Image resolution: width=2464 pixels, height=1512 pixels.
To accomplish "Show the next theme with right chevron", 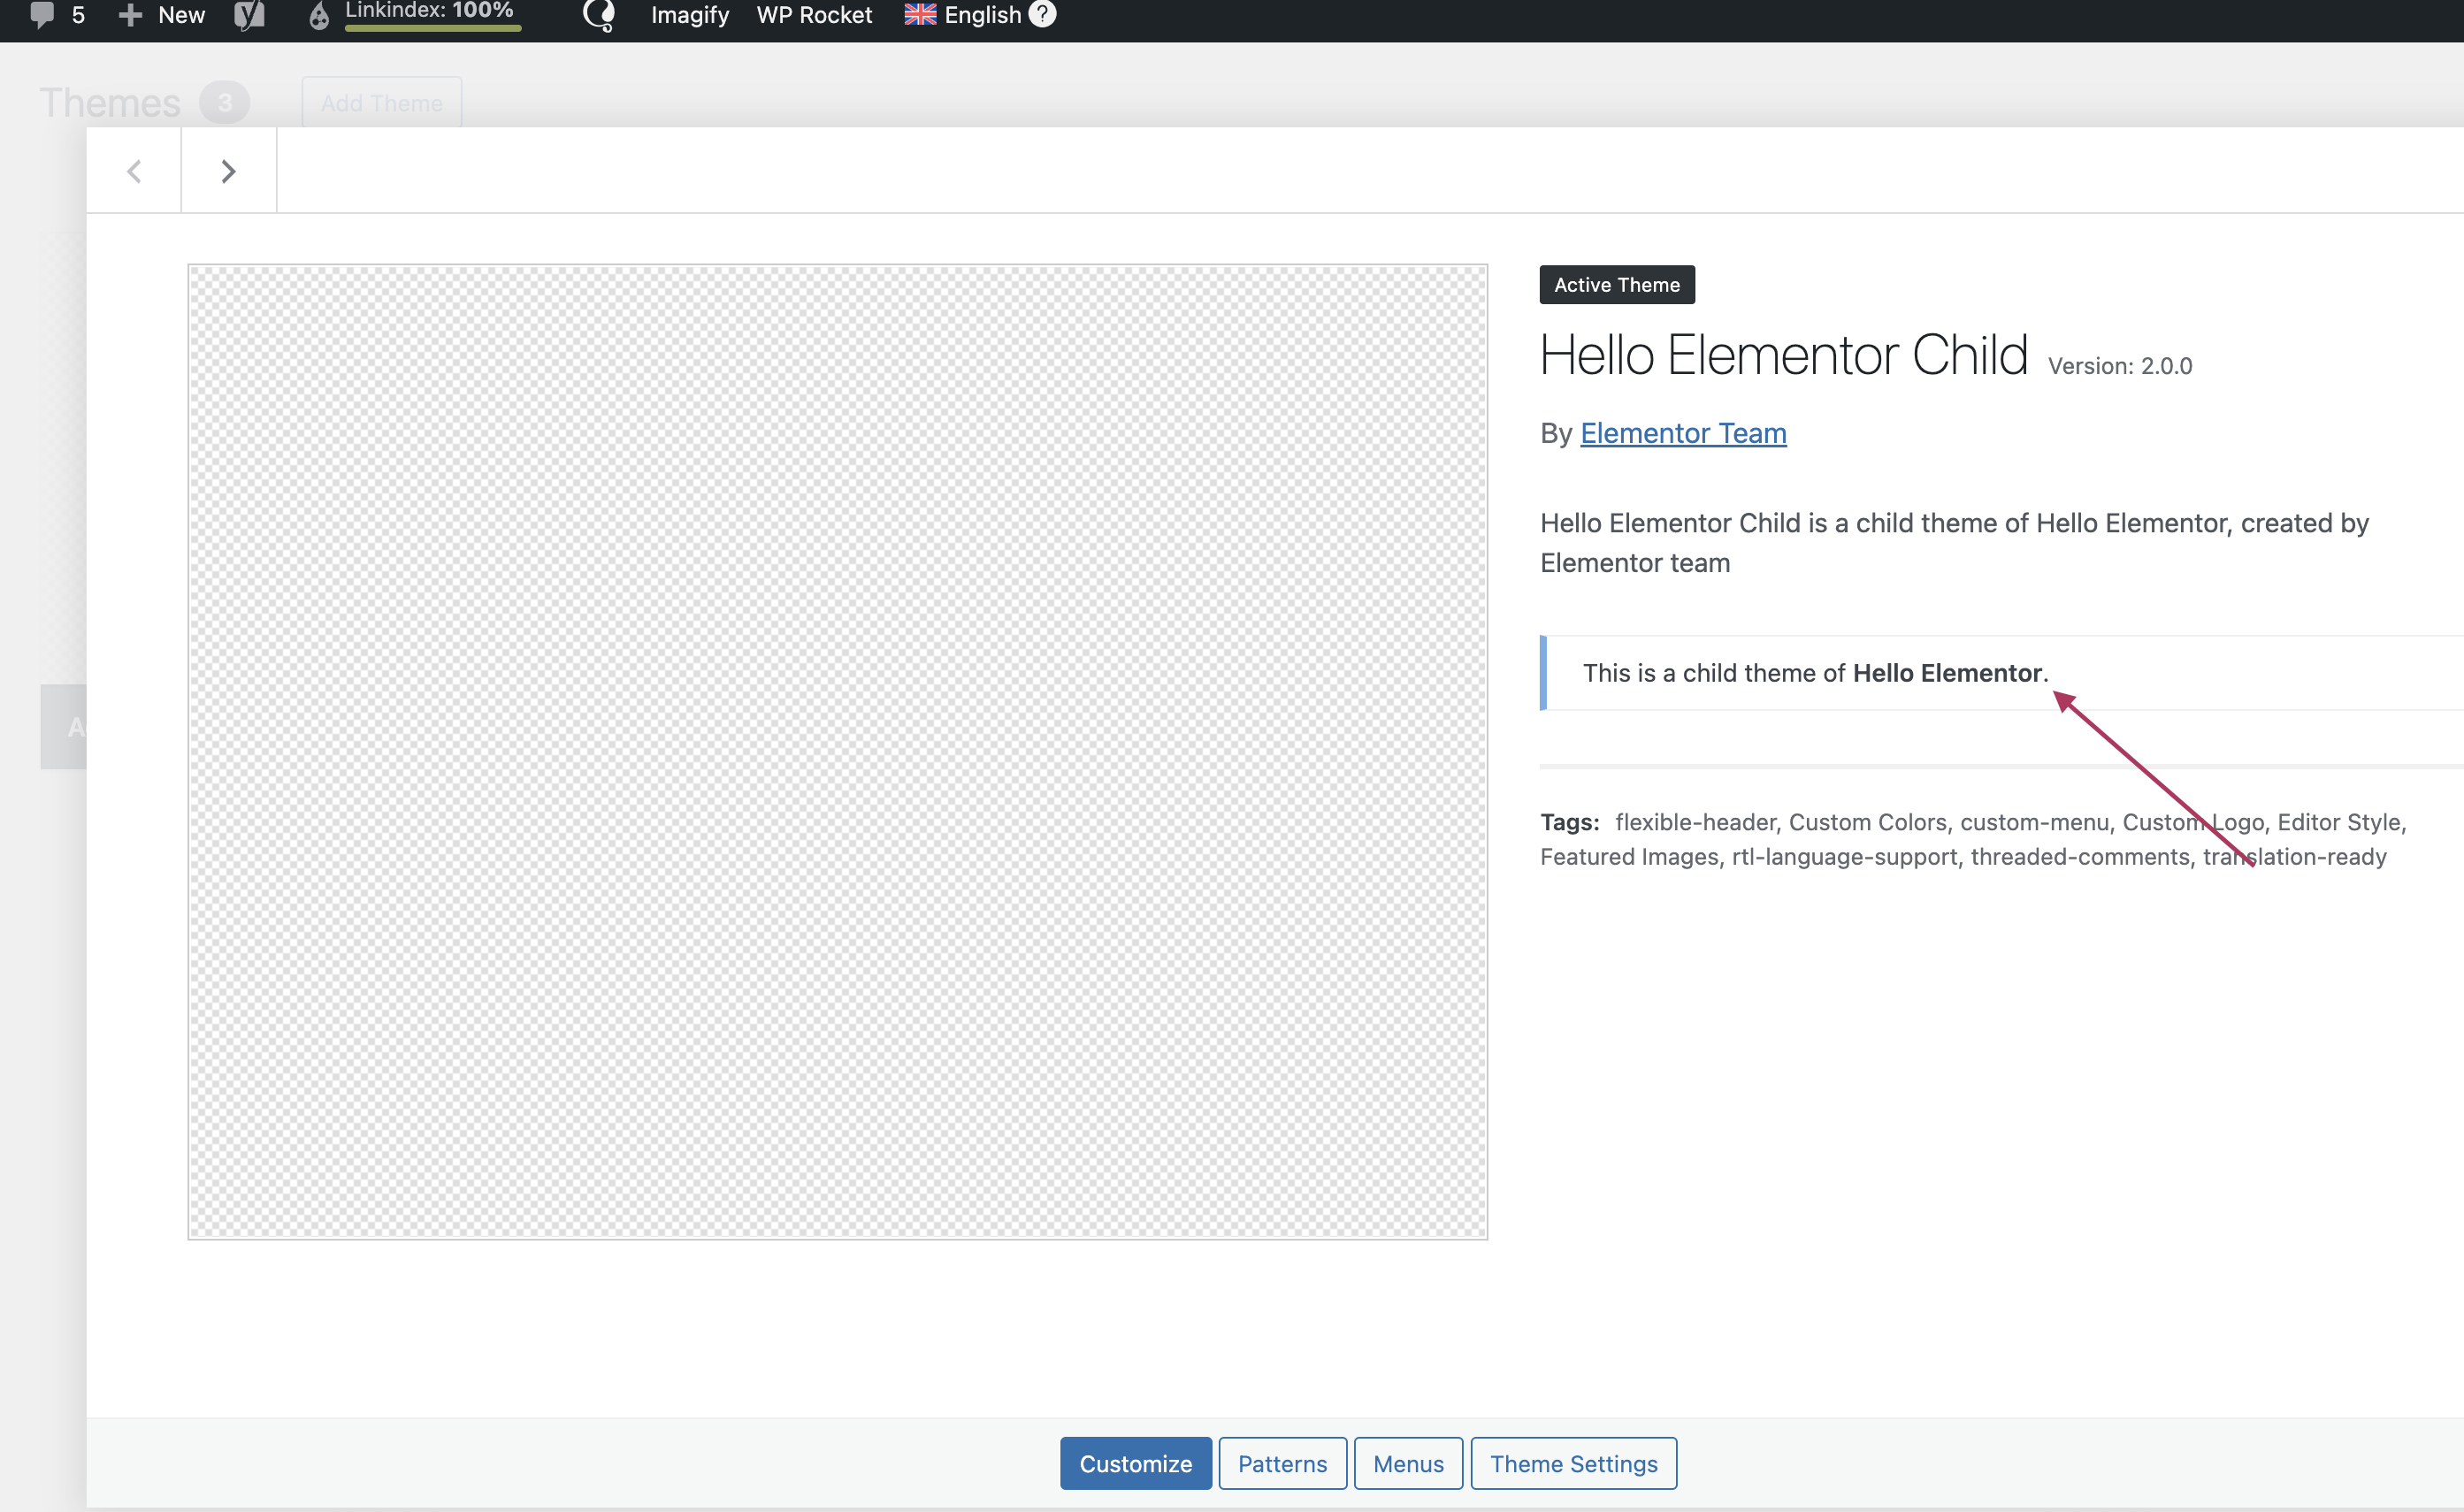I will 228,171.
